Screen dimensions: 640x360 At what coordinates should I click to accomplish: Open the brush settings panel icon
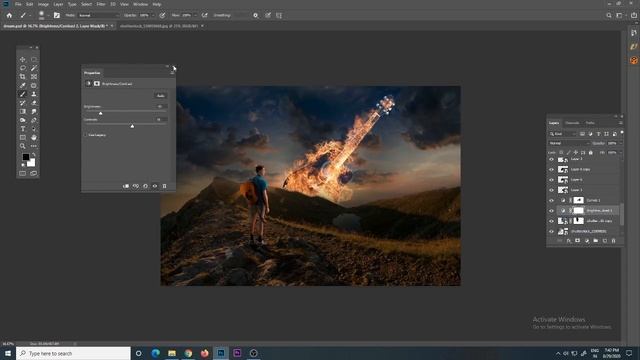tap(57, 16)
